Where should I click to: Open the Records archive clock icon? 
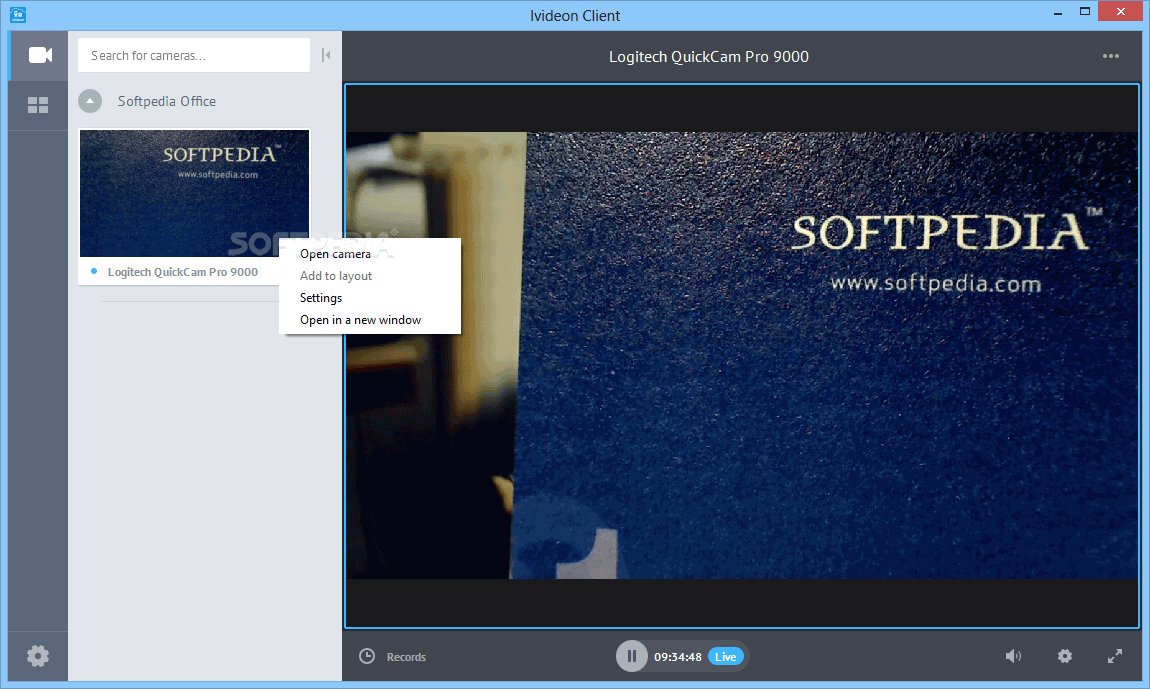click(x=367, y=656)
